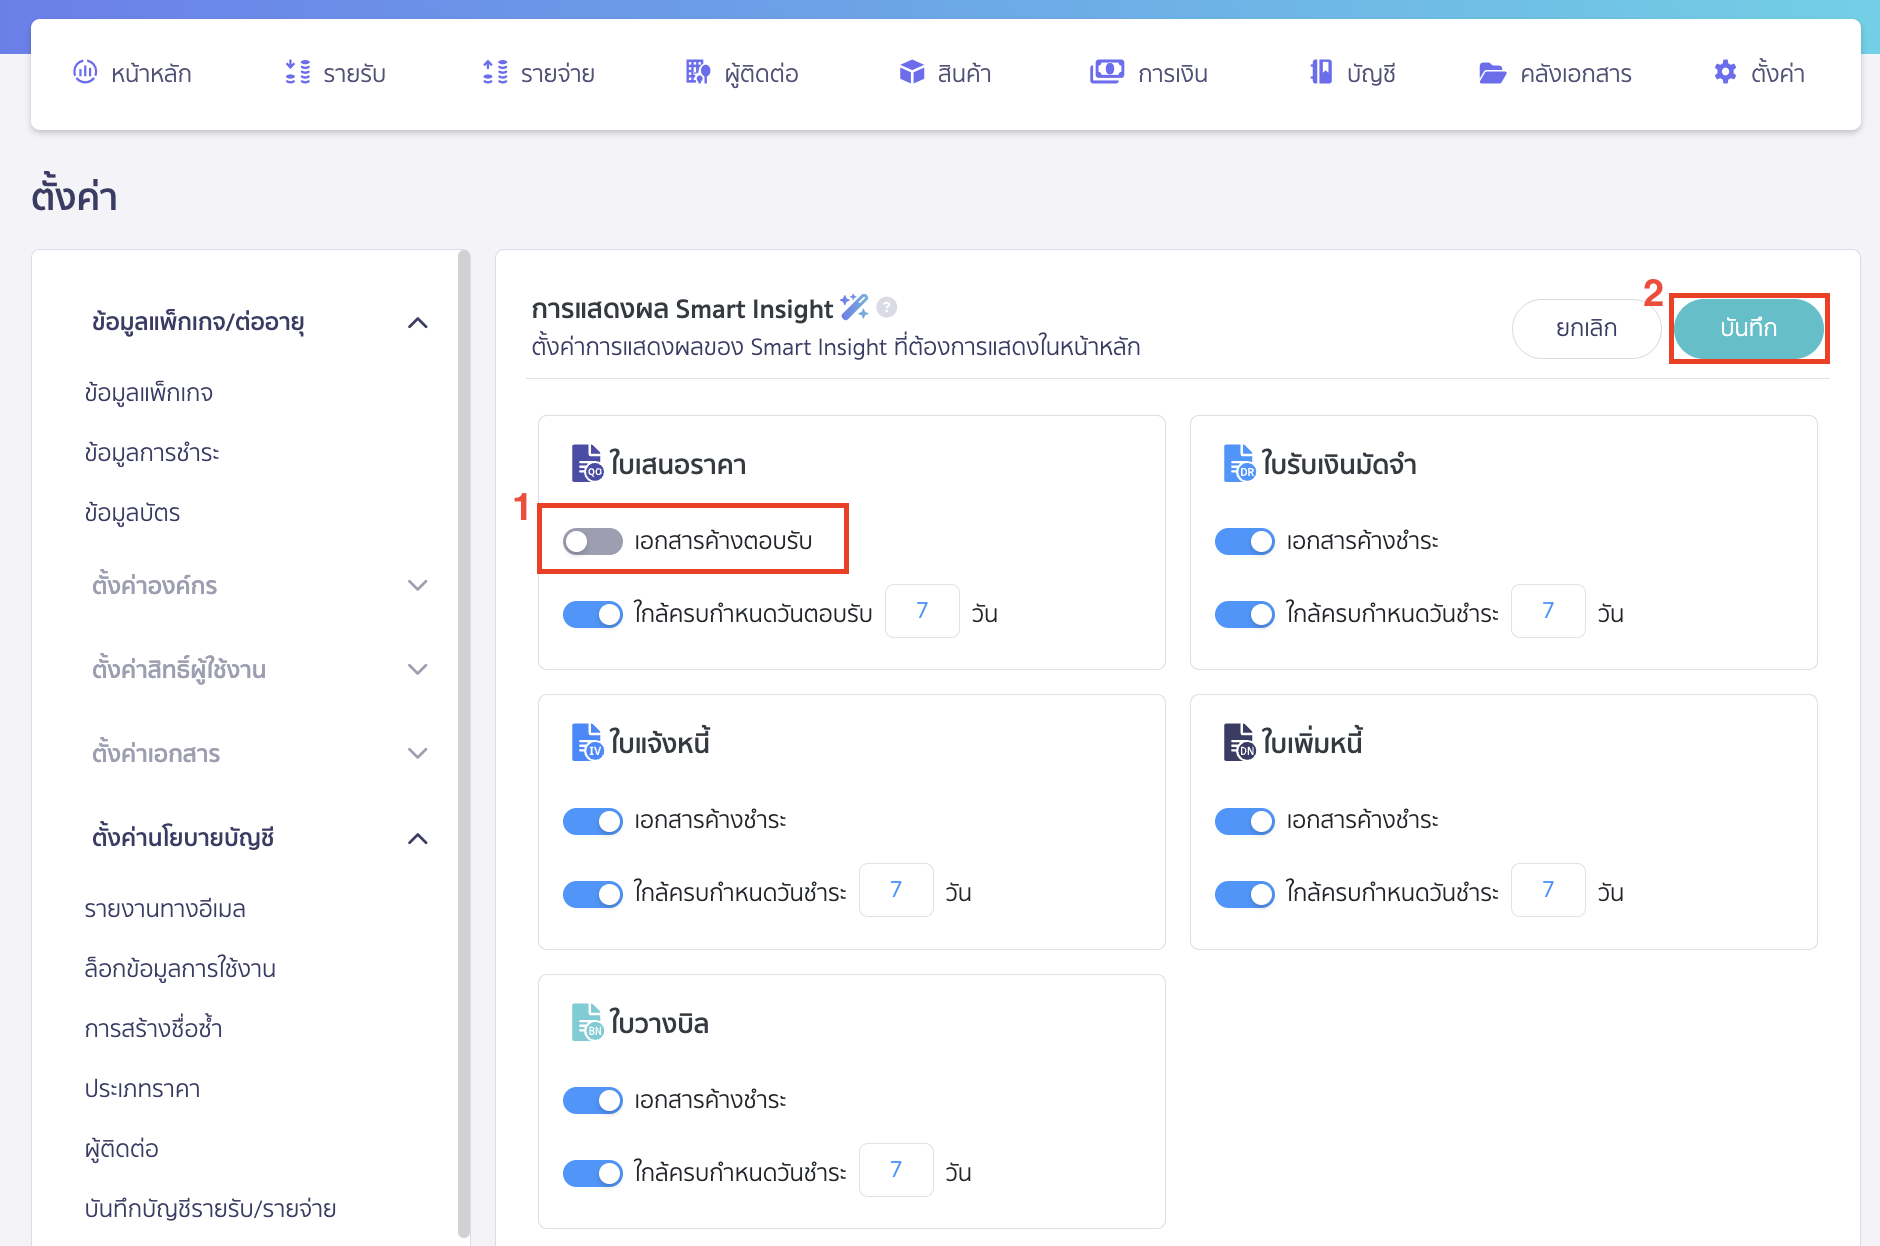Click the ใบวางบิล document icon
Screen dimensions: 1880x1246
pyautogui.click(x=585, y=1021)
